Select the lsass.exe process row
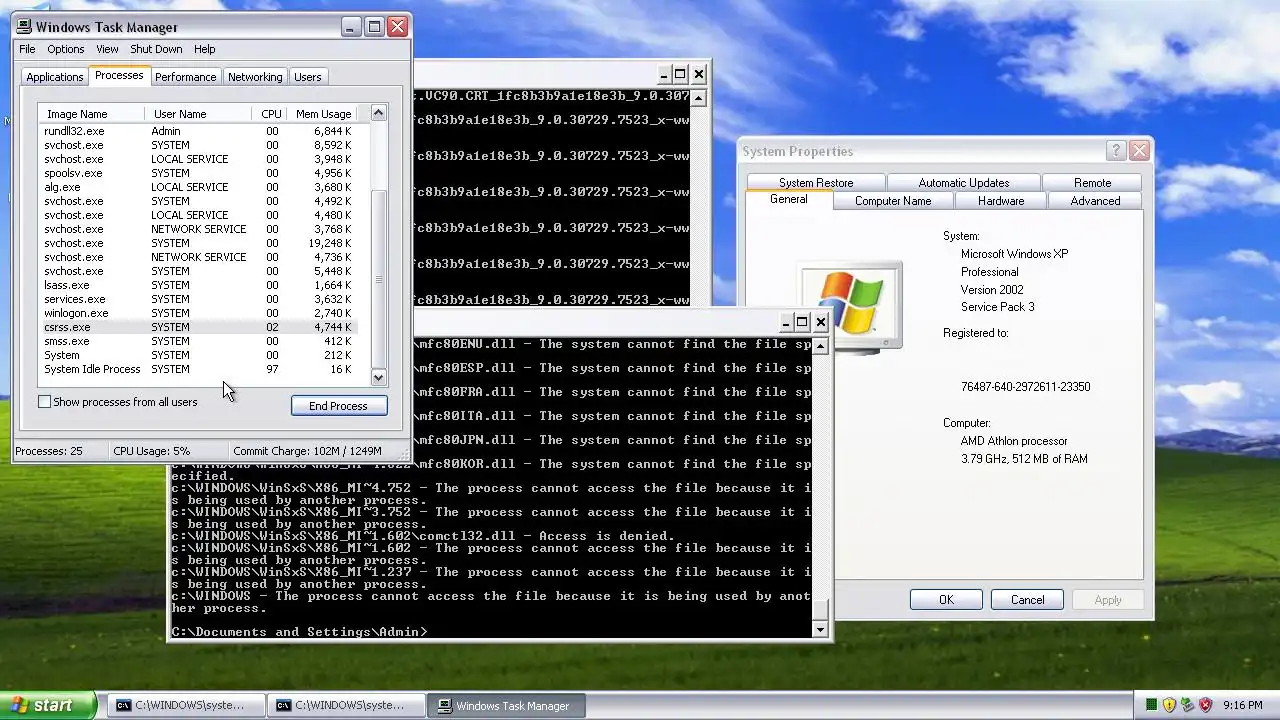1280x720 pixels. pos(198,285)
